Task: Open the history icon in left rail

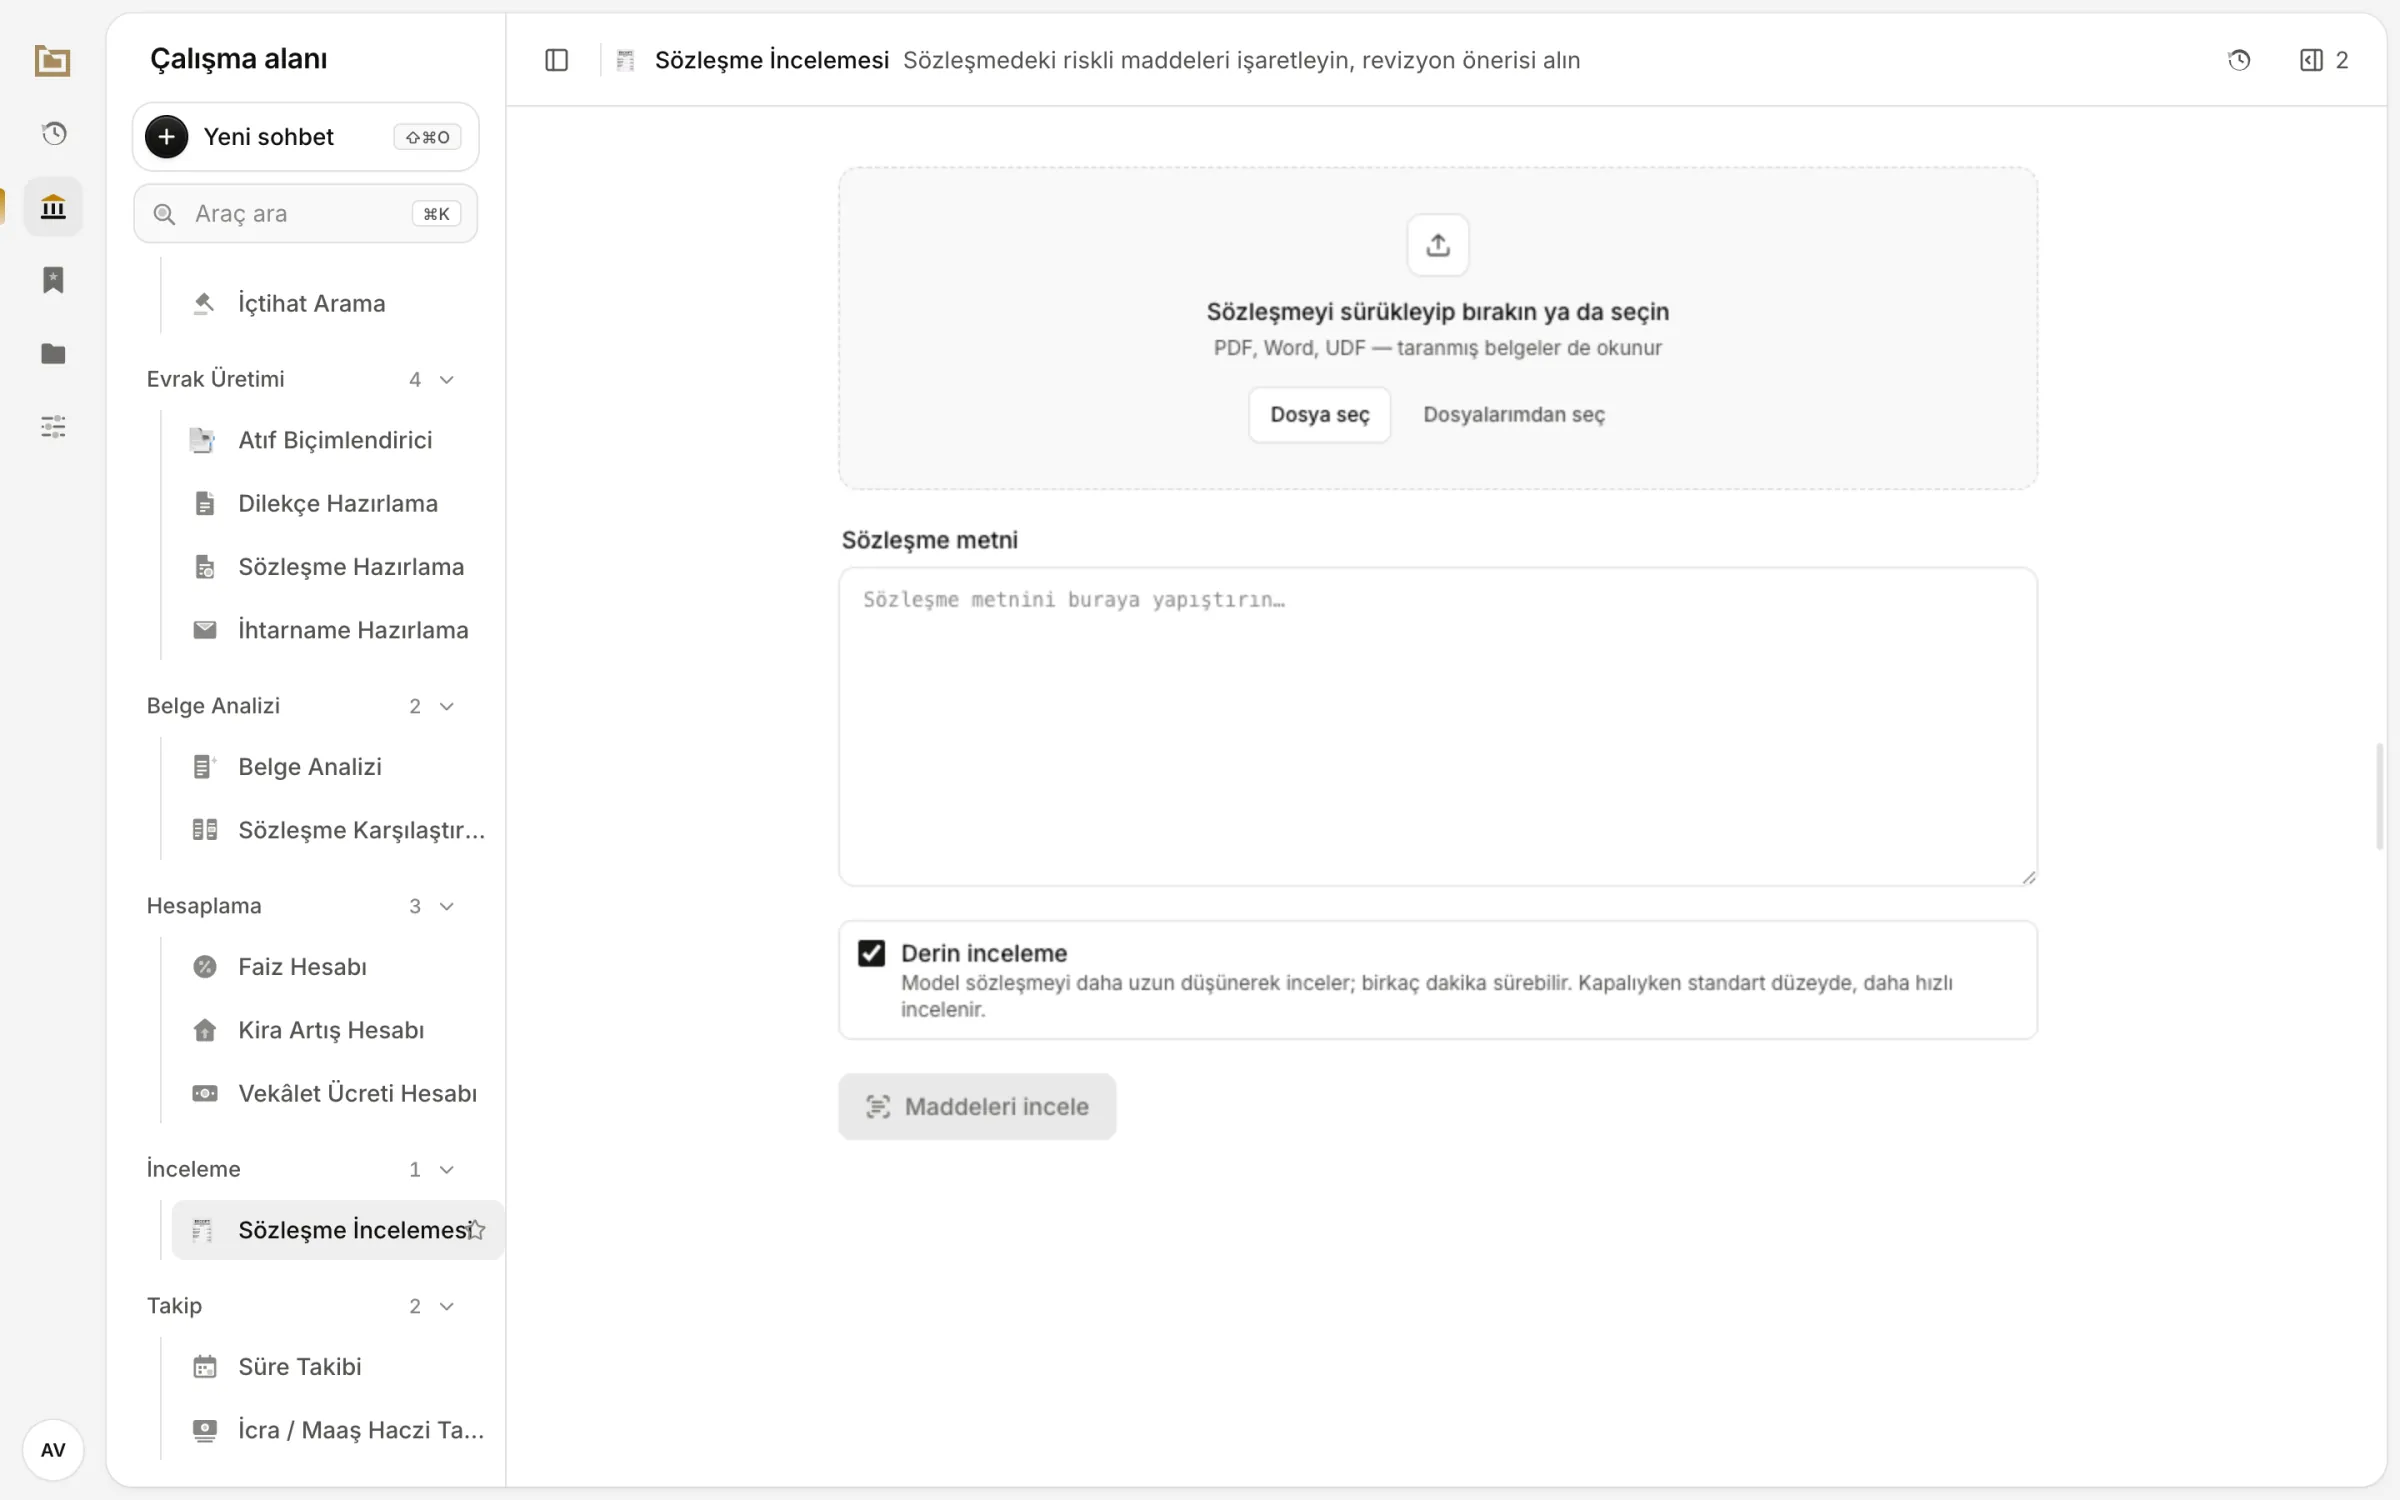Action: (x=54, y=133)
